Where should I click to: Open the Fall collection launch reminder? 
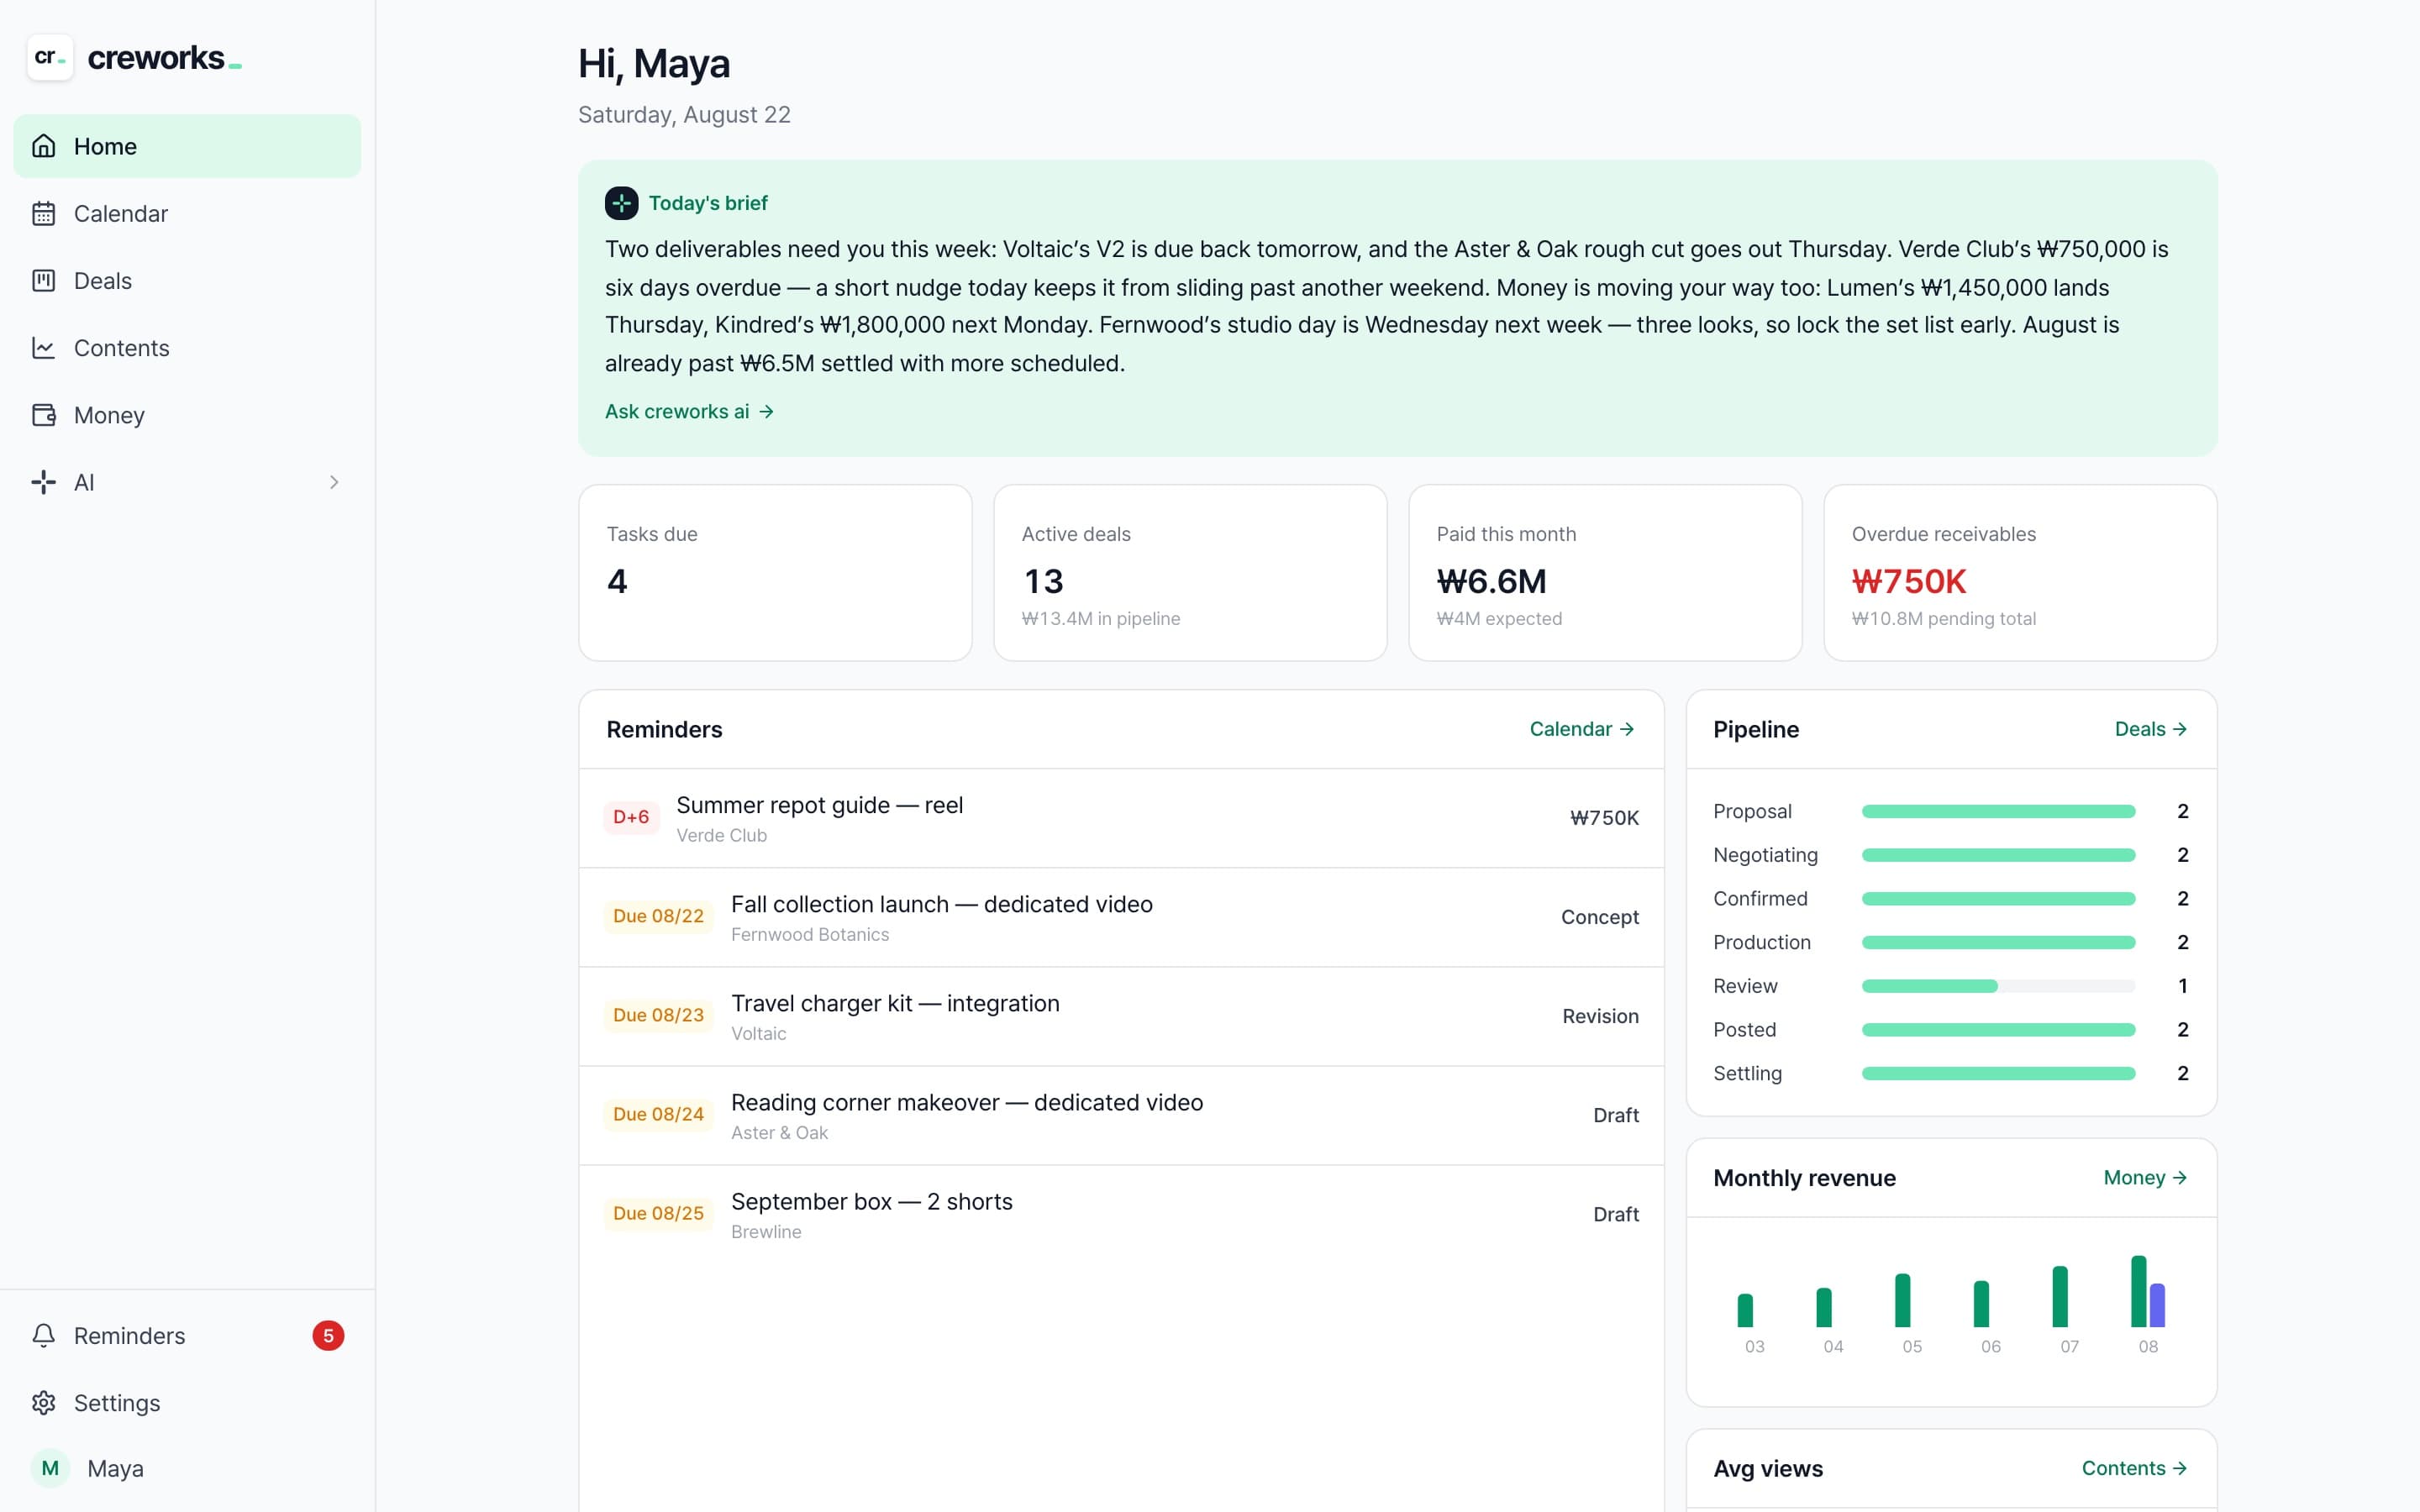1121,917
